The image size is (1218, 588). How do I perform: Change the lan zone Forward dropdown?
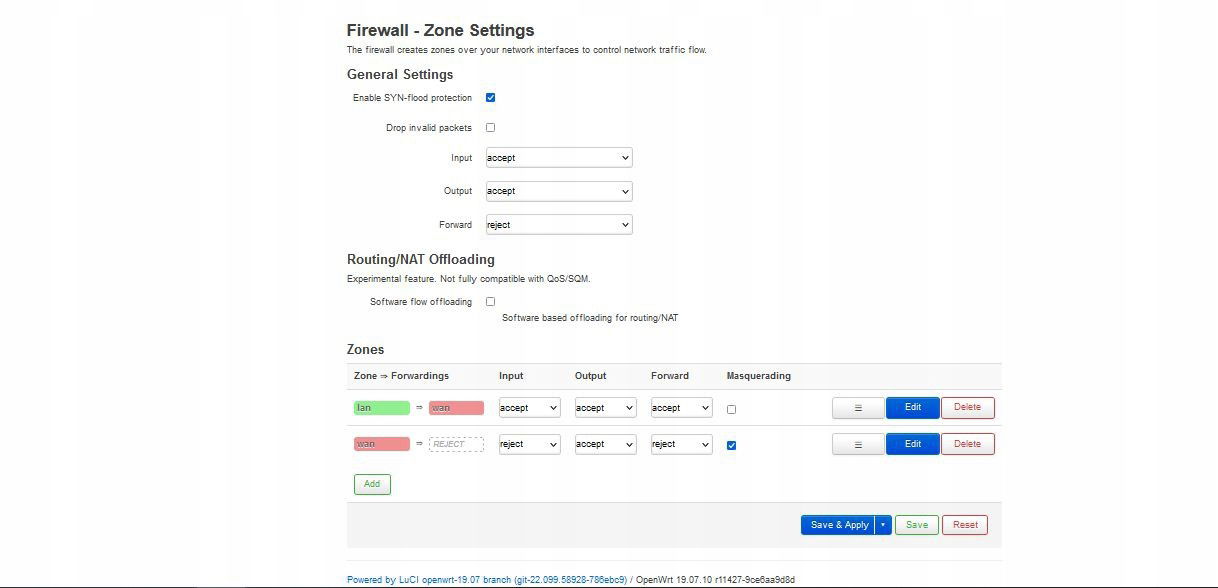[682, 408]
